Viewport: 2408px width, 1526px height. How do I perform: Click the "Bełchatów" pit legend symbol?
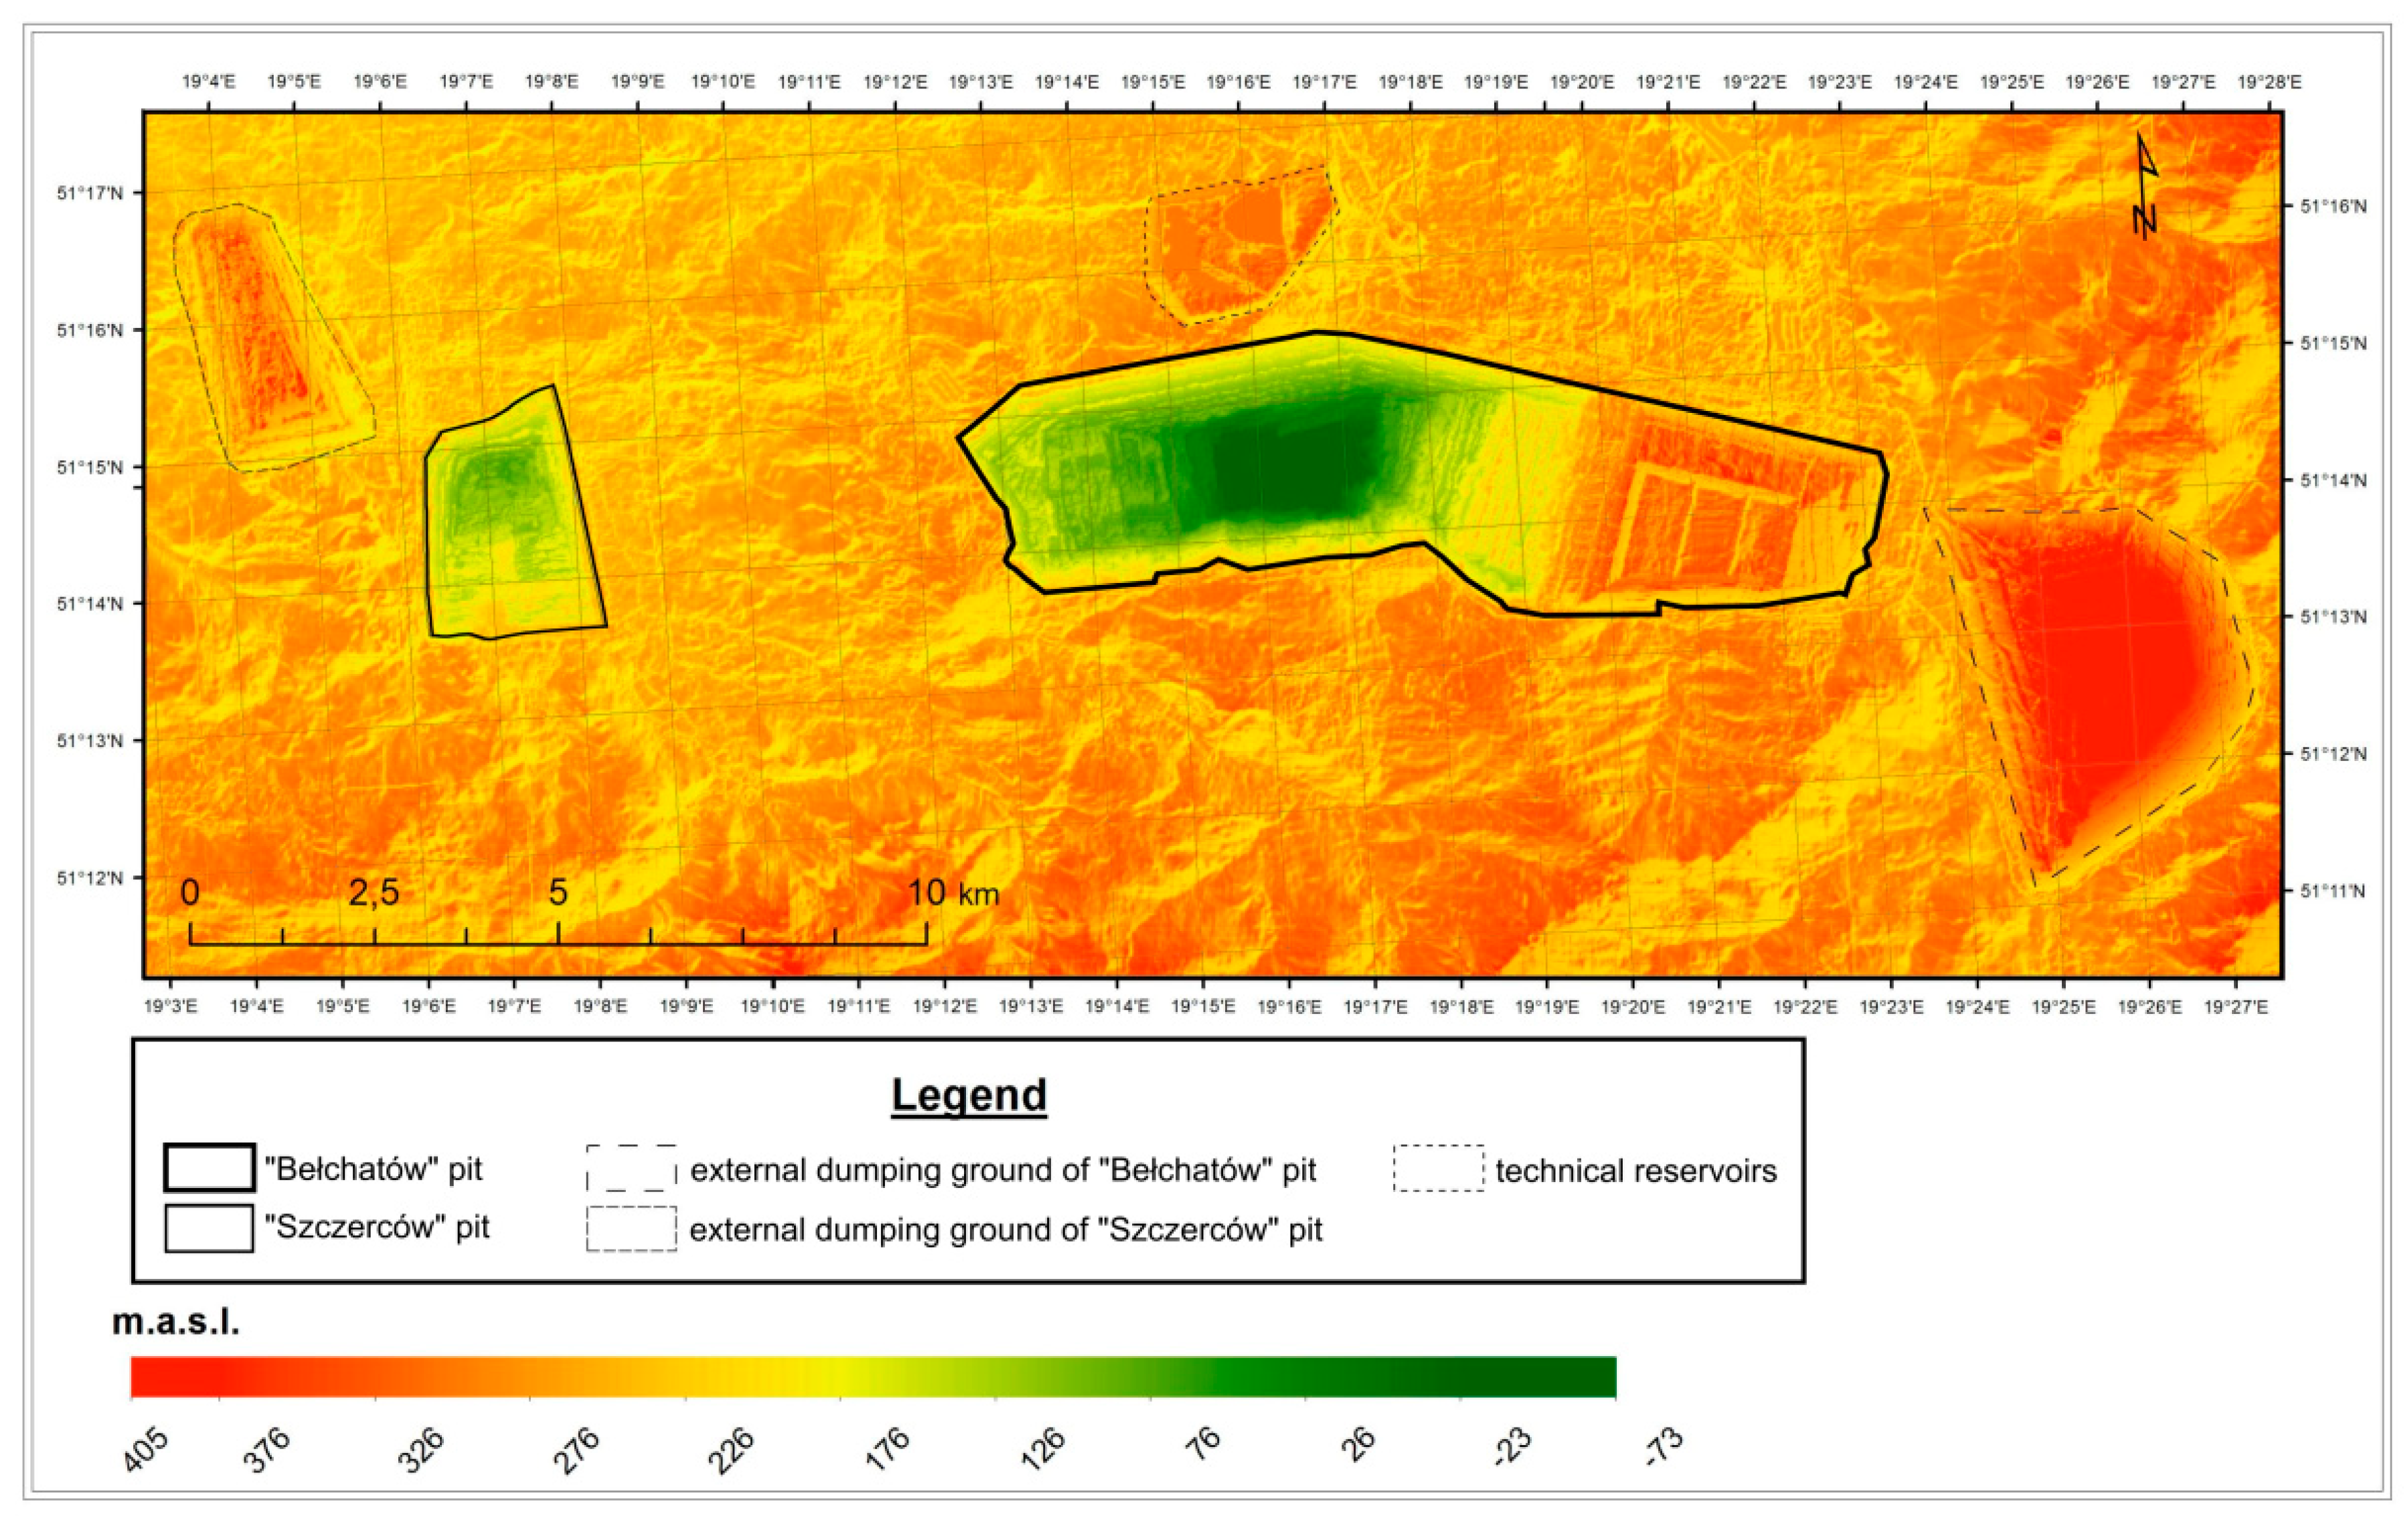[x=209, y=1168]
